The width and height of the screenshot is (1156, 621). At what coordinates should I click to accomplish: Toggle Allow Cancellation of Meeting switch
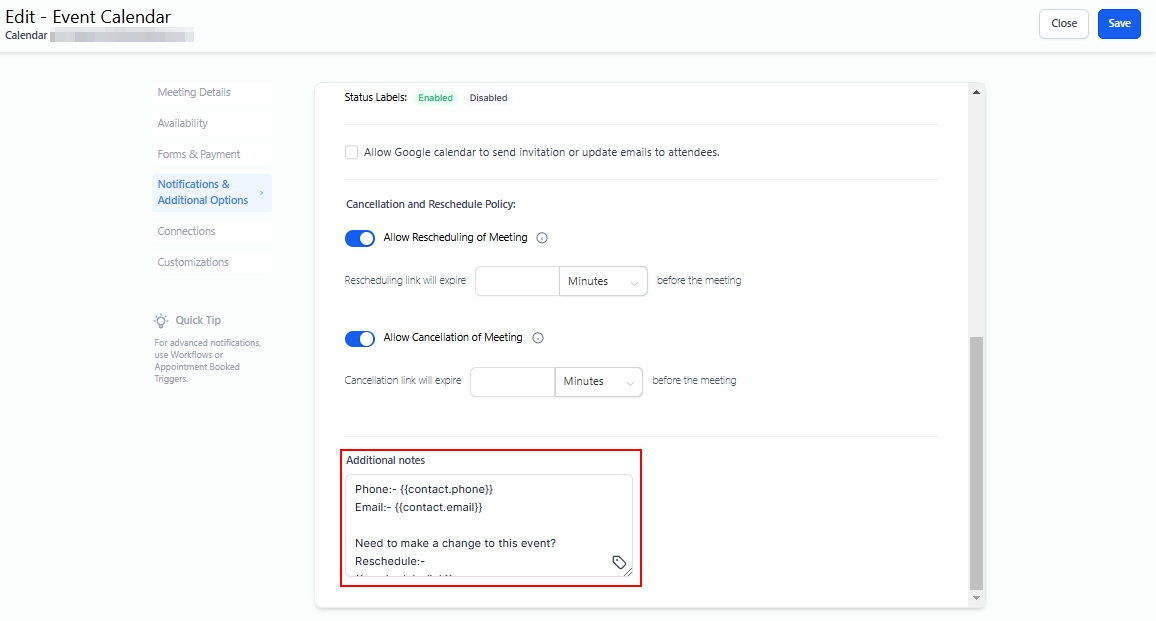[360, 338]
